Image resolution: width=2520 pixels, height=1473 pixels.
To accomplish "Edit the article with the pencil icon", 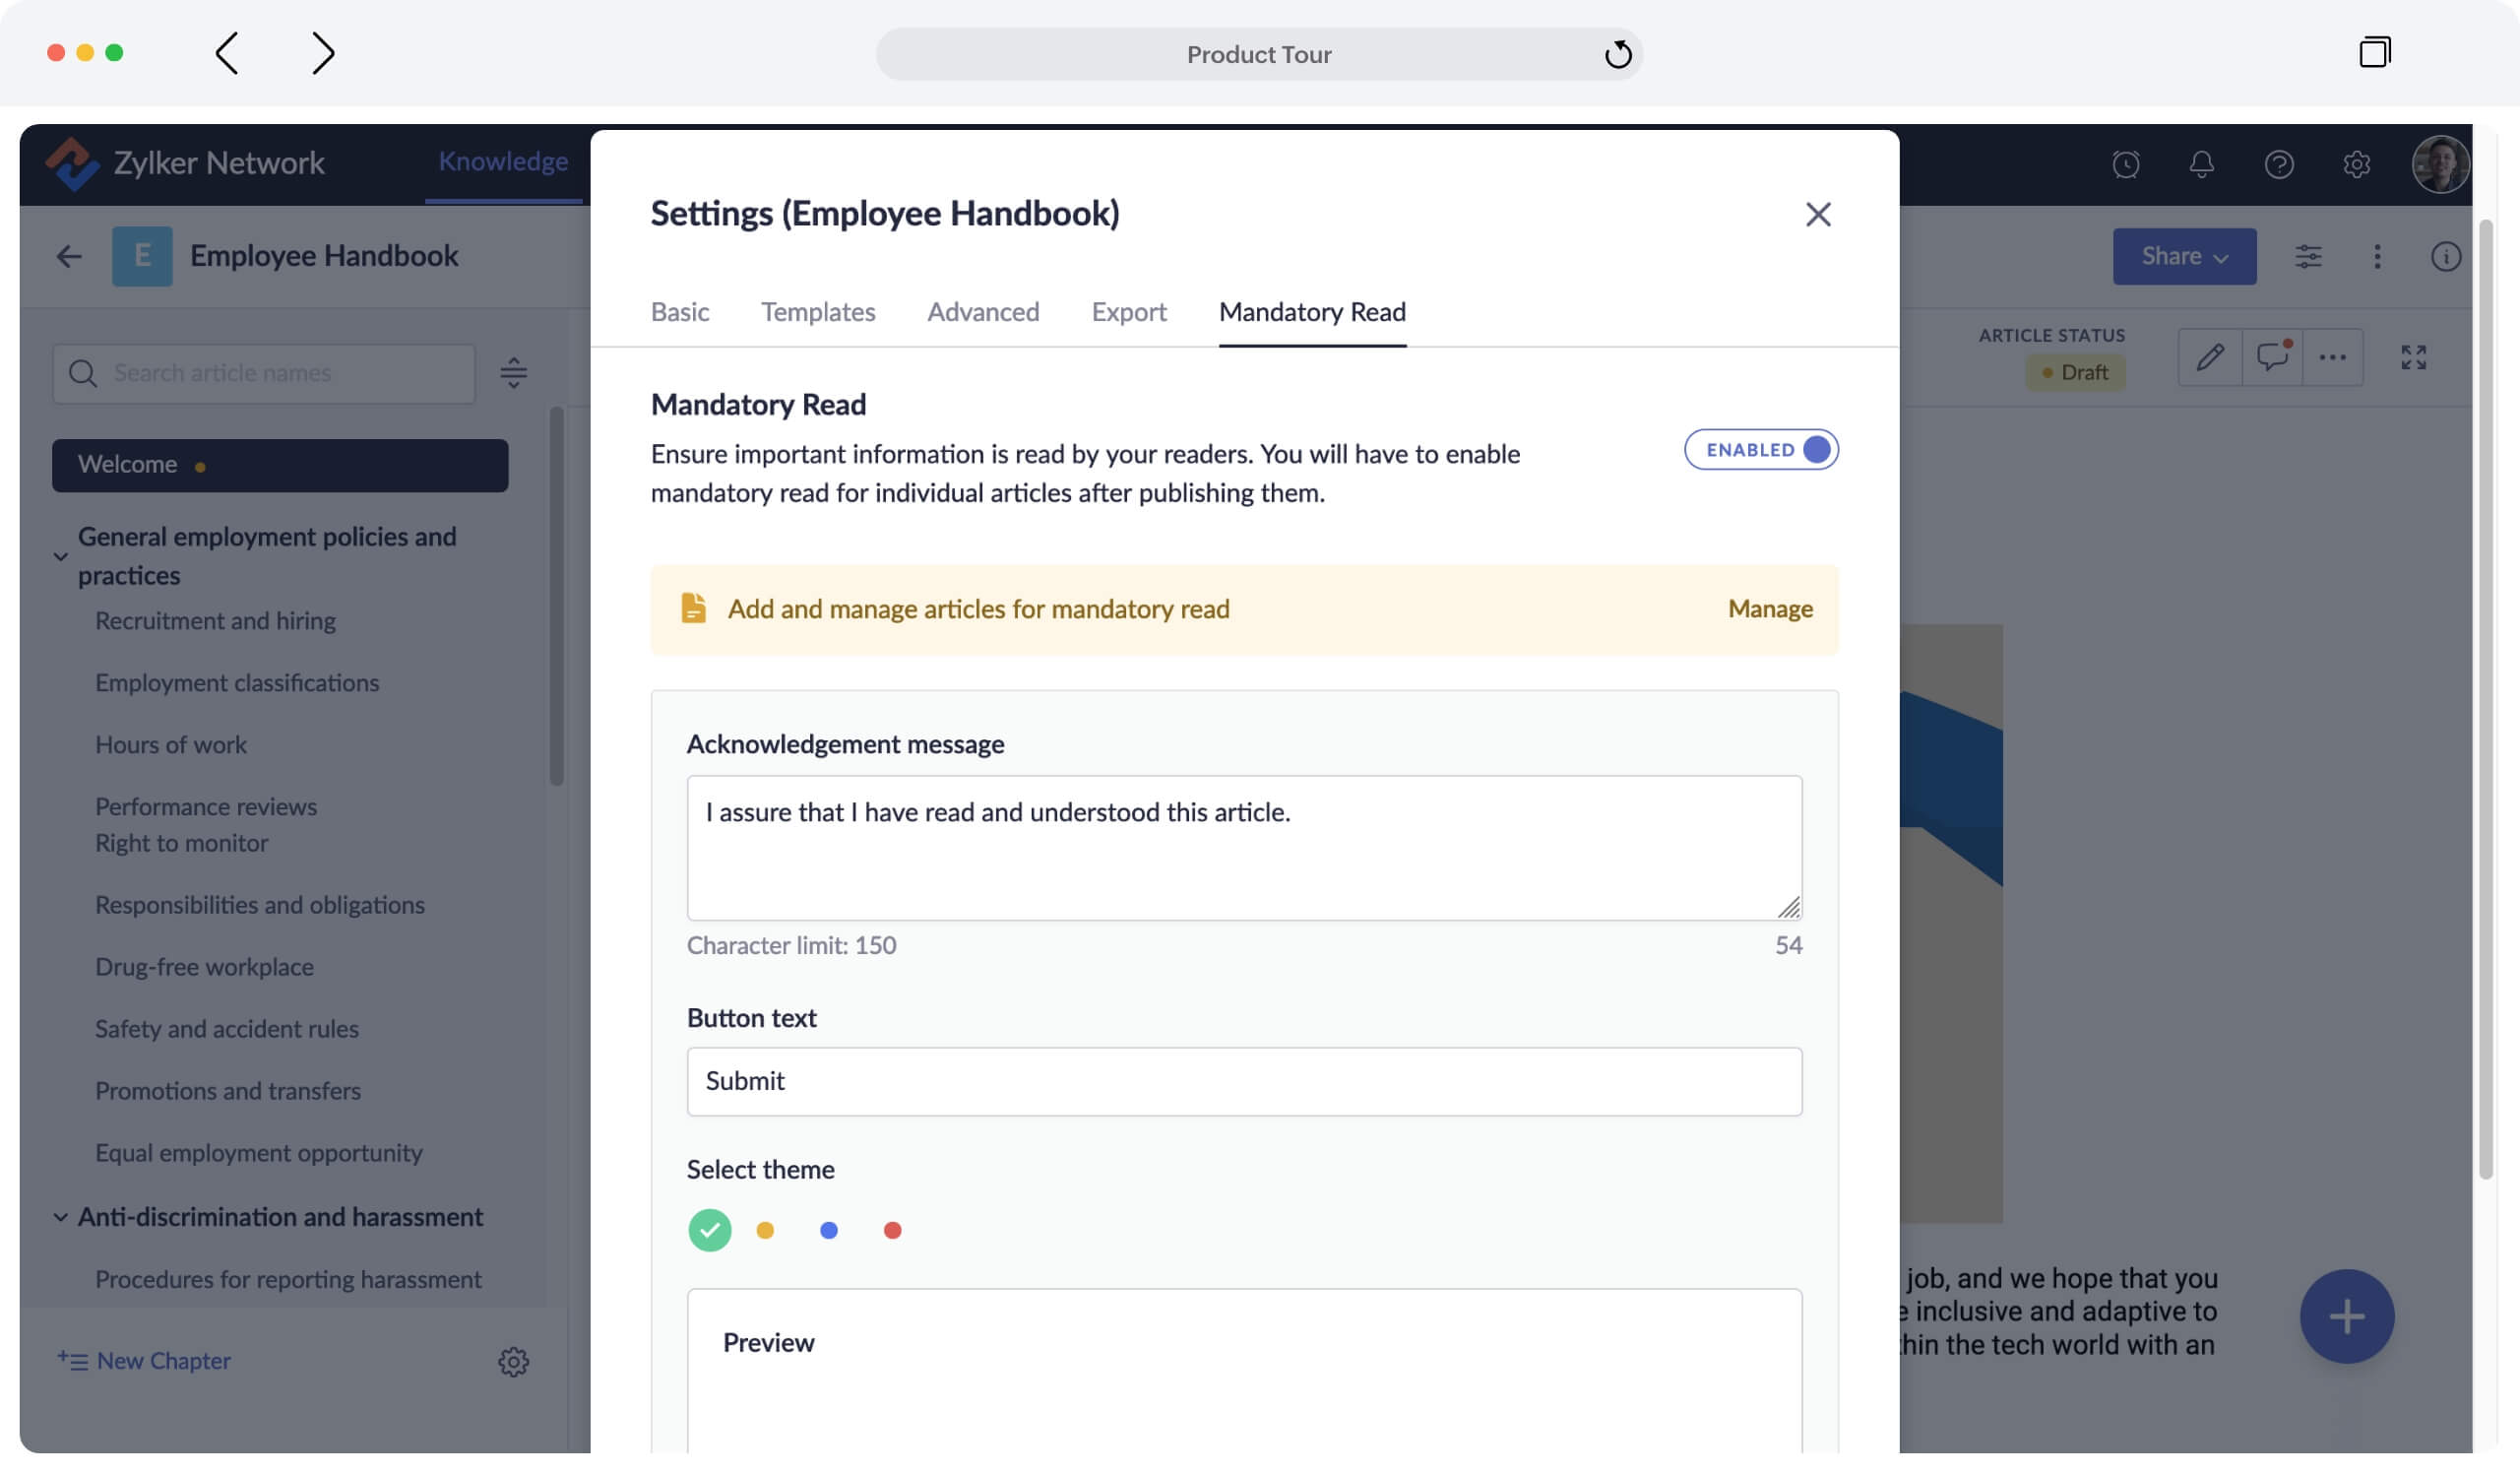I will [x=2210, y=357].
